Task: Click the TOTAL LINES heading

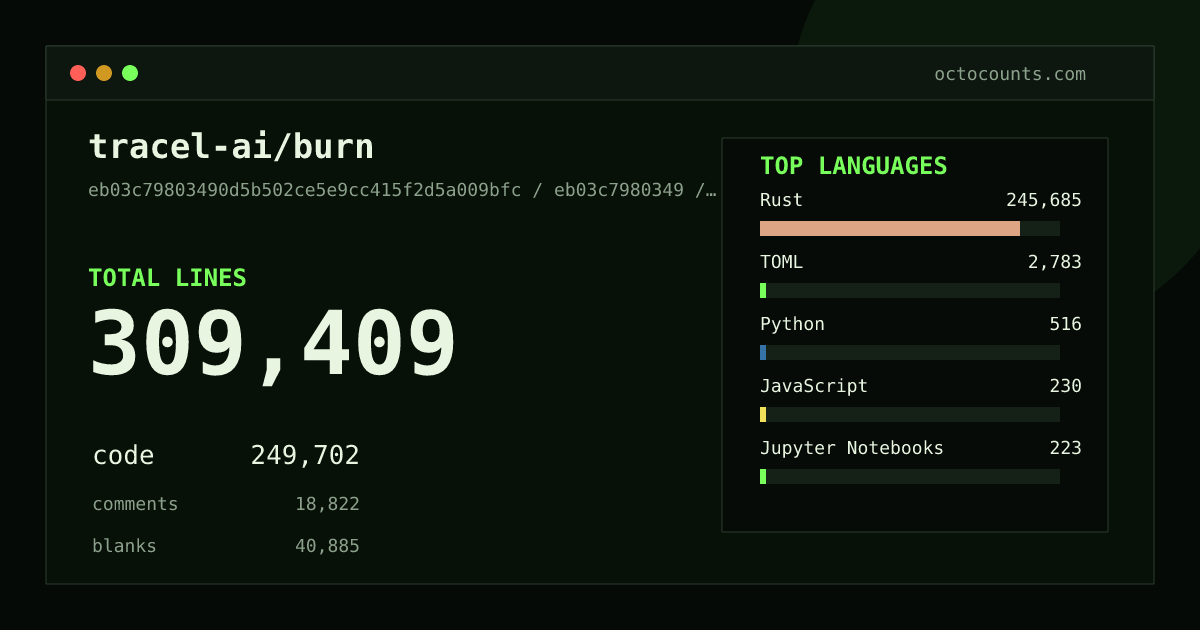Action: (x=167, y=278)
